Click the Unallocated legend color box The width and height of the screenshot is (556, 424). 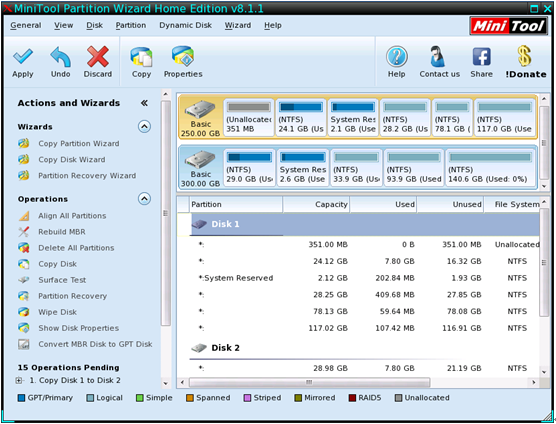coord(398,398)
